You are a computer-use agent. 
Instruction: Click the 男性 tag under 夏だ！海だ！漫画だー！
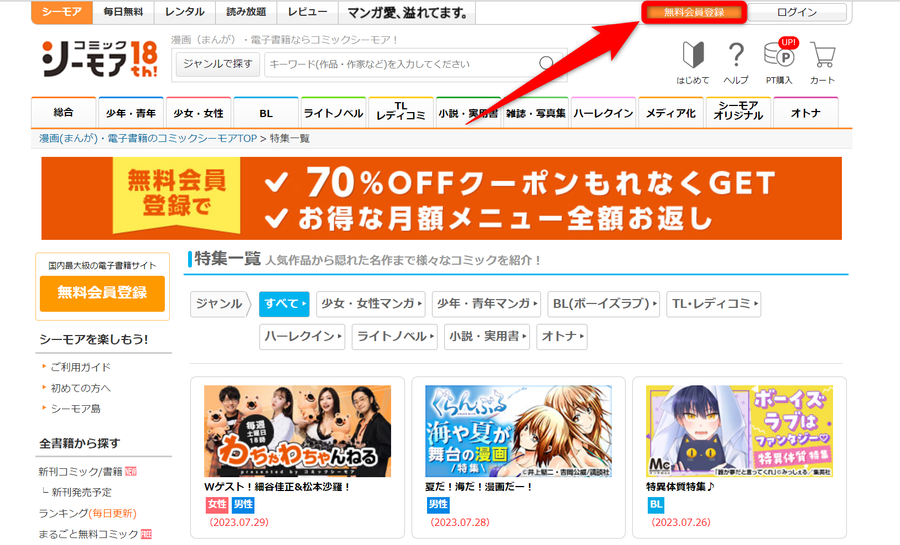click(x=437, y=504)
